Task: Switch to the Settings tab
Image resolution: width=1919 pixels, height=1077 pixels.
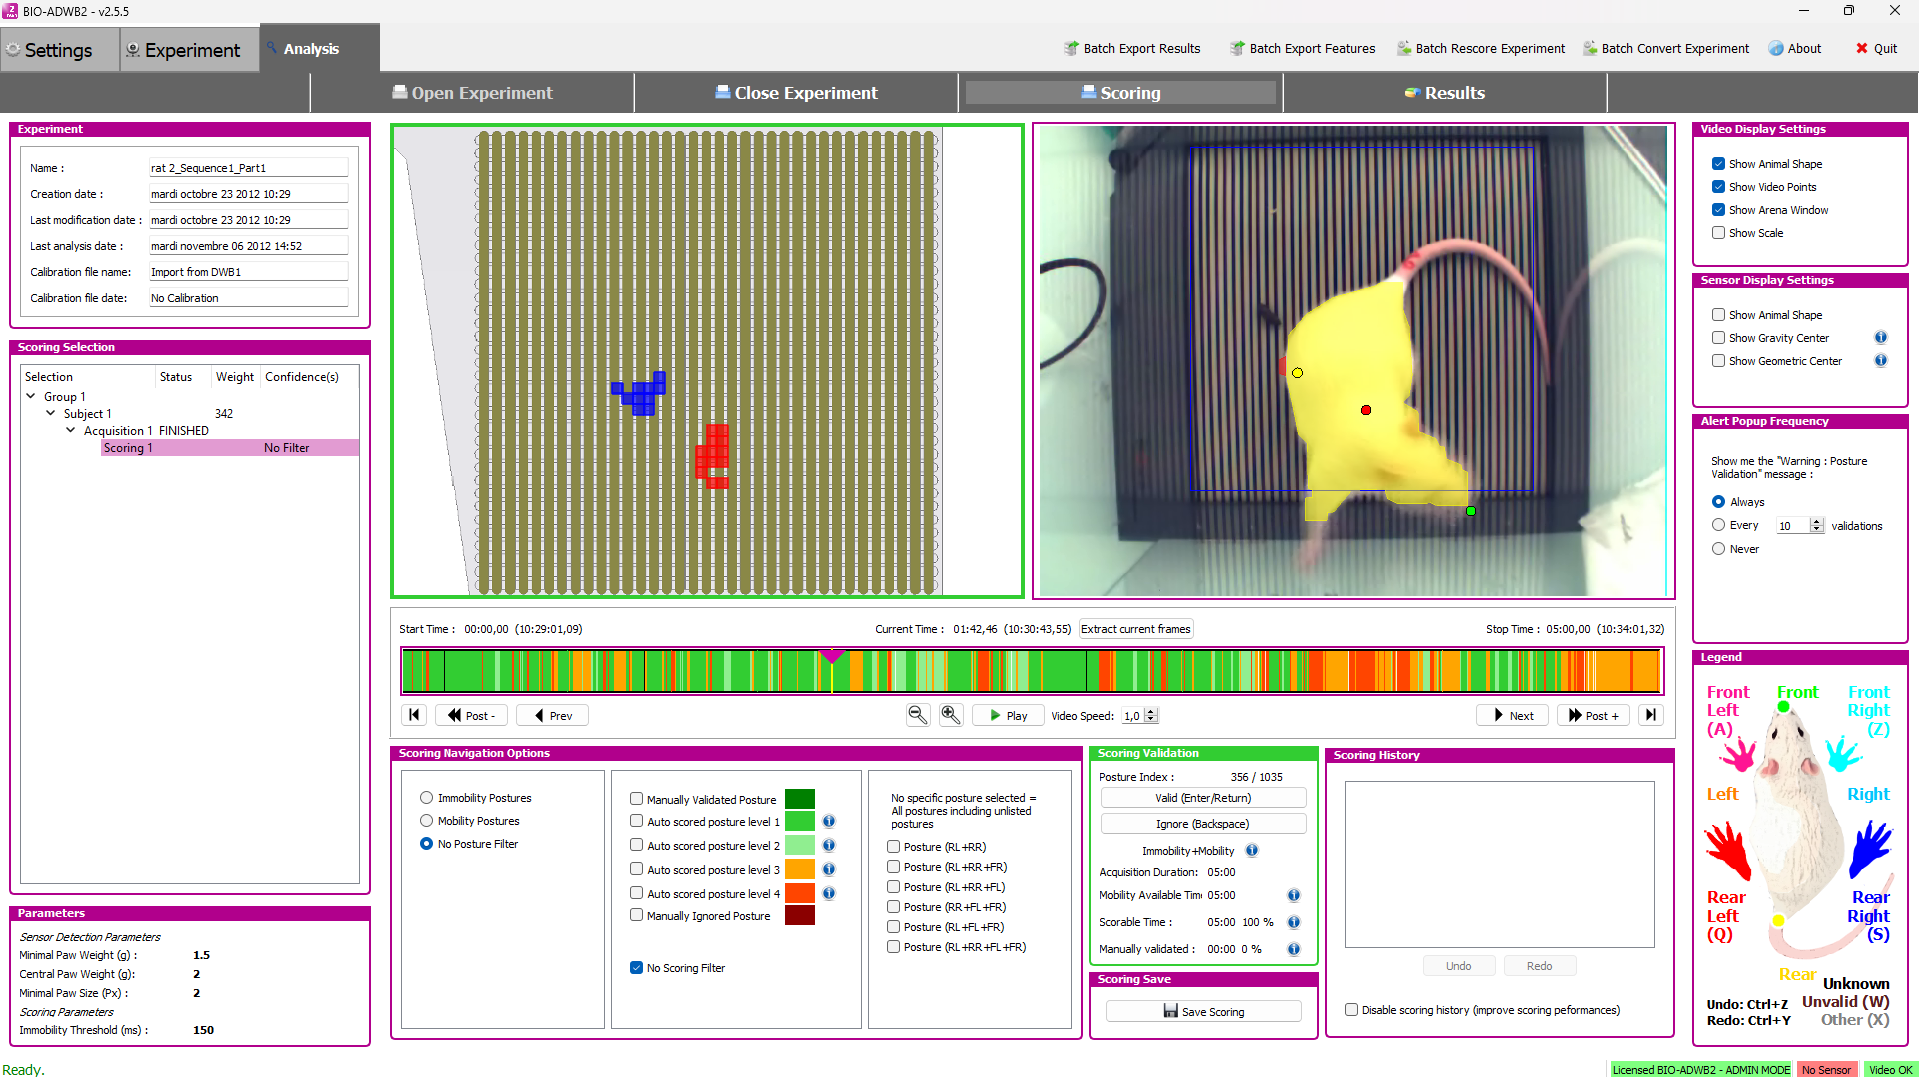Action: 59,50
